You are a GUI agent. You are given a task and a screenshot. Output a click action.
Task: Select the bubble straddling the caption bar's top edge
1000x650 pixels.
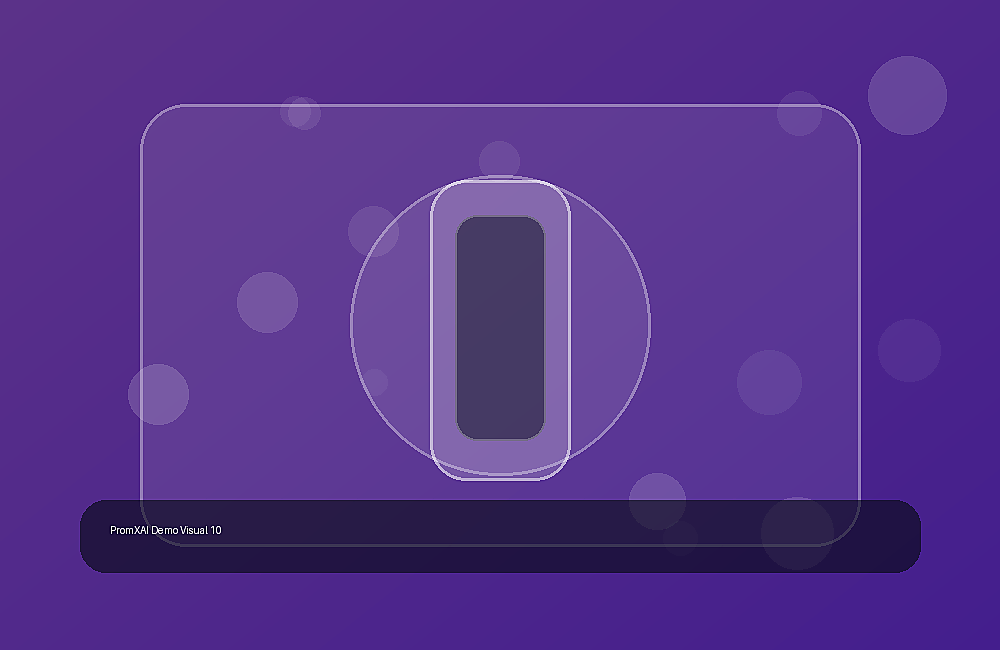tap(657, 501)
